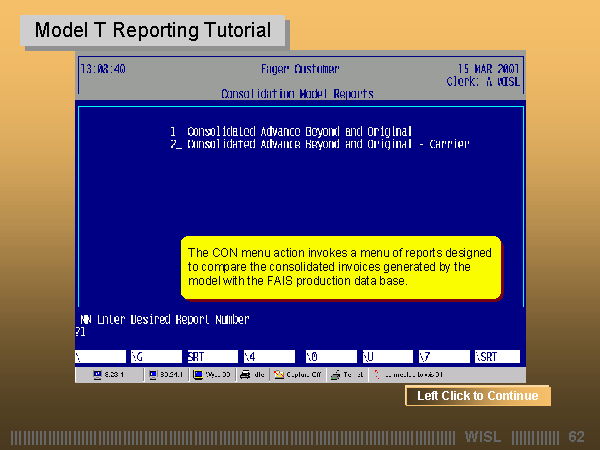600x450 pixels.
Task: Select report 1 Consolidated Advance Beyond and Original
Action: pyautogui.click(x=299, y=131)
